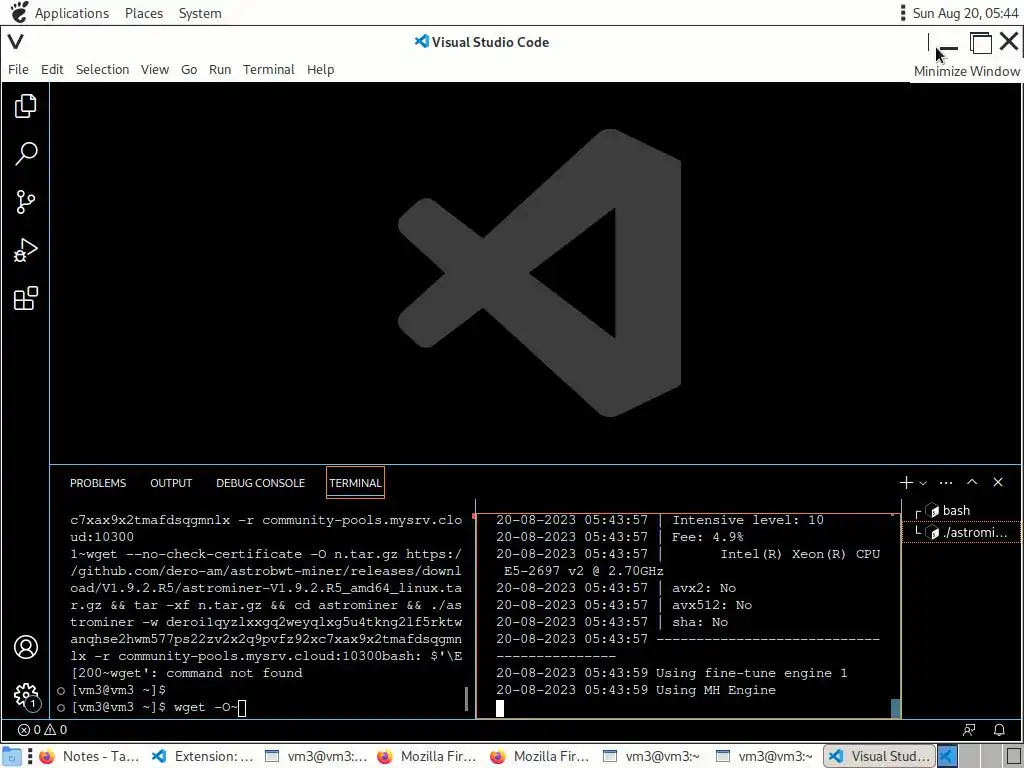Open the View menu
Image resolution: width=1024 pixels, height=768 pixels.
click(x=155, y=69)
